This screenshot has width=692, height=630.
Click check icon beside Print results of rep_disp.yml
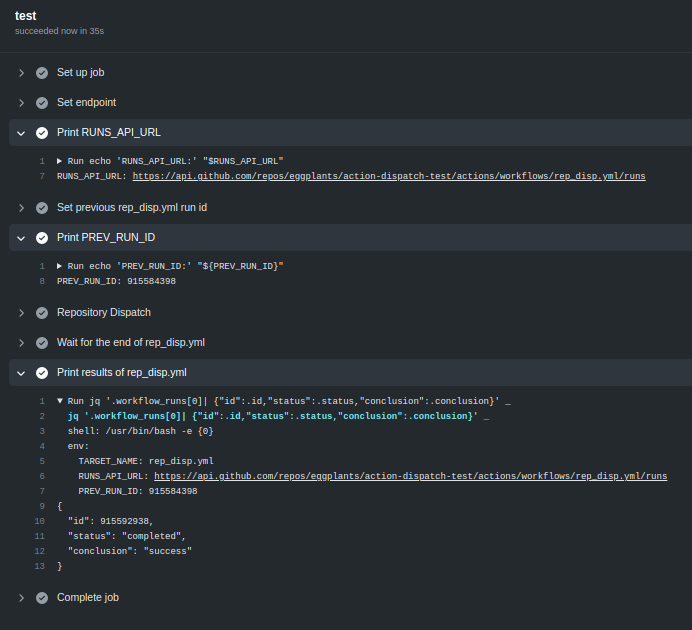click(42, 373)
